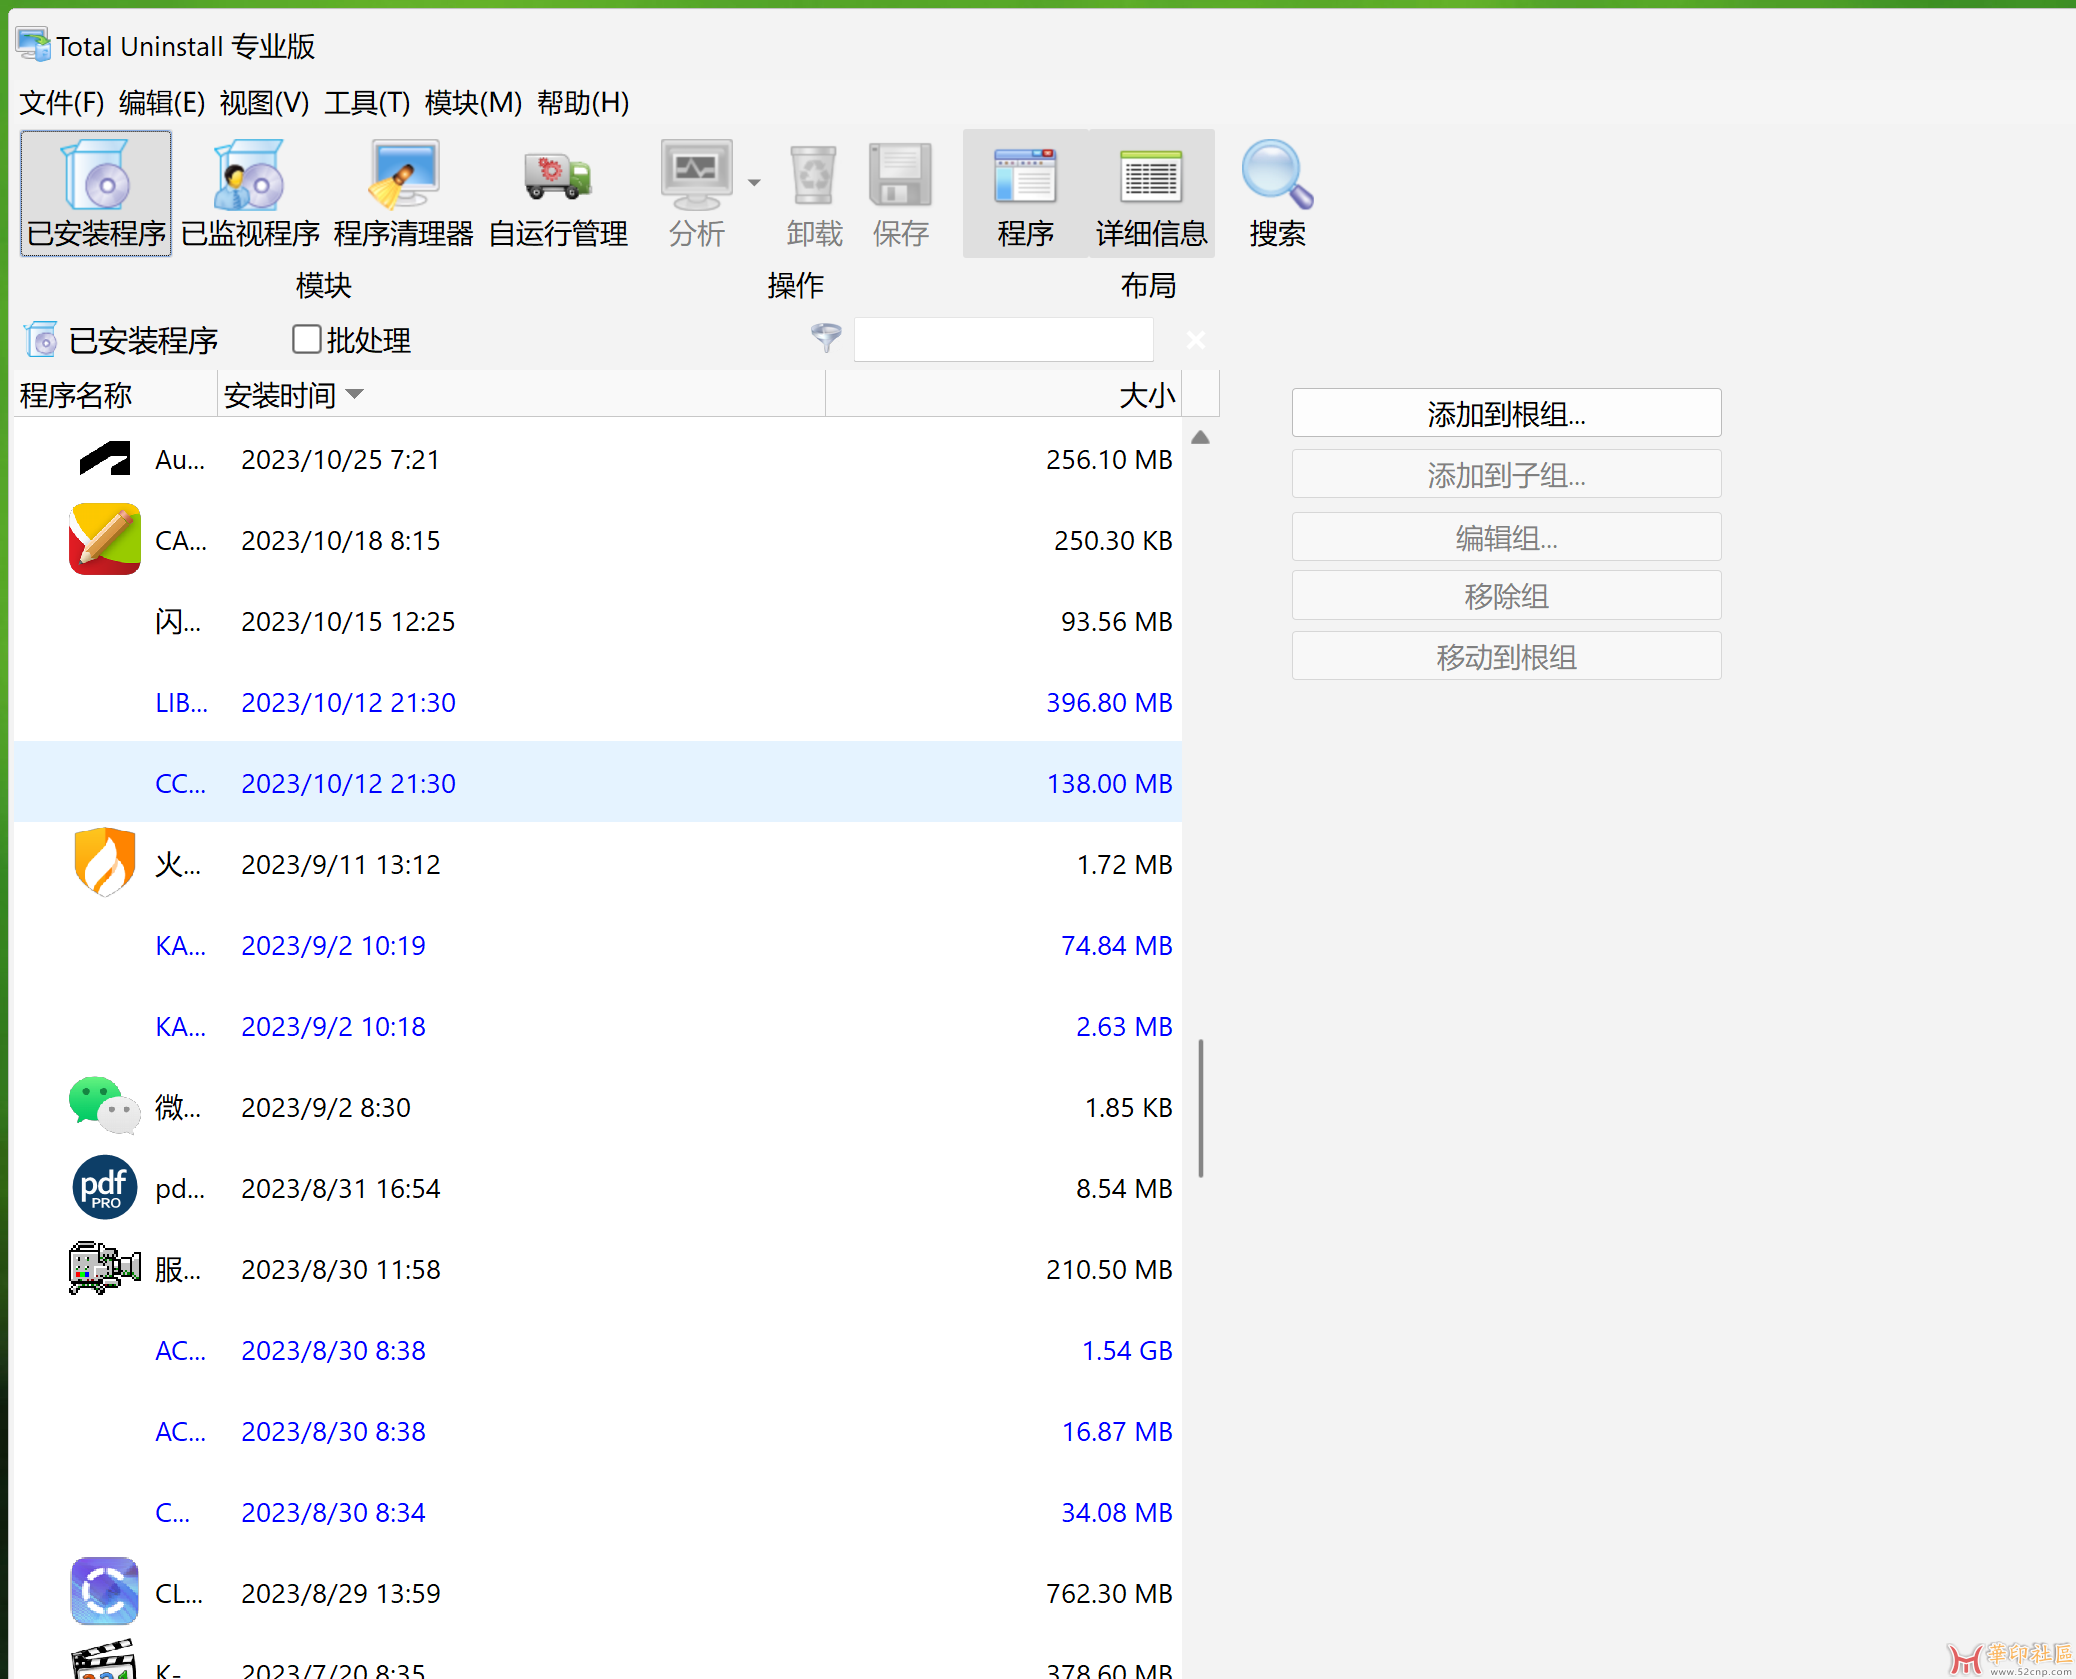Click the 762.30 MB size value
This screenshot has height=1679, width=2076.
pos(1109,1592)
